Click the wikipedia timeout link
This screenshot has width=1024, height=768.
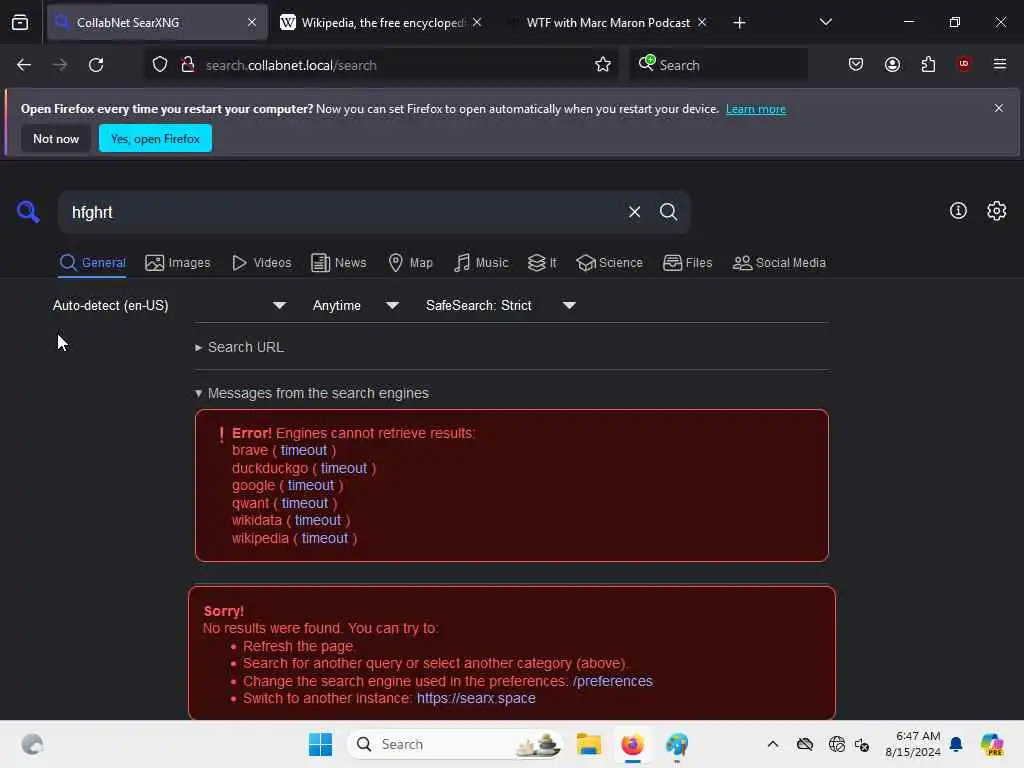pos(325,538)
